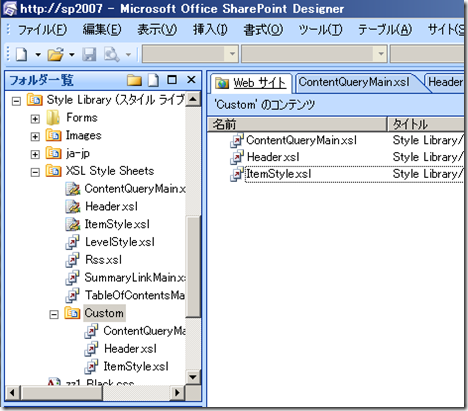Click ContentQueryMain file icon under Custom in tree
The height and width of the screenshot is (411, 468).
point(91,331)
